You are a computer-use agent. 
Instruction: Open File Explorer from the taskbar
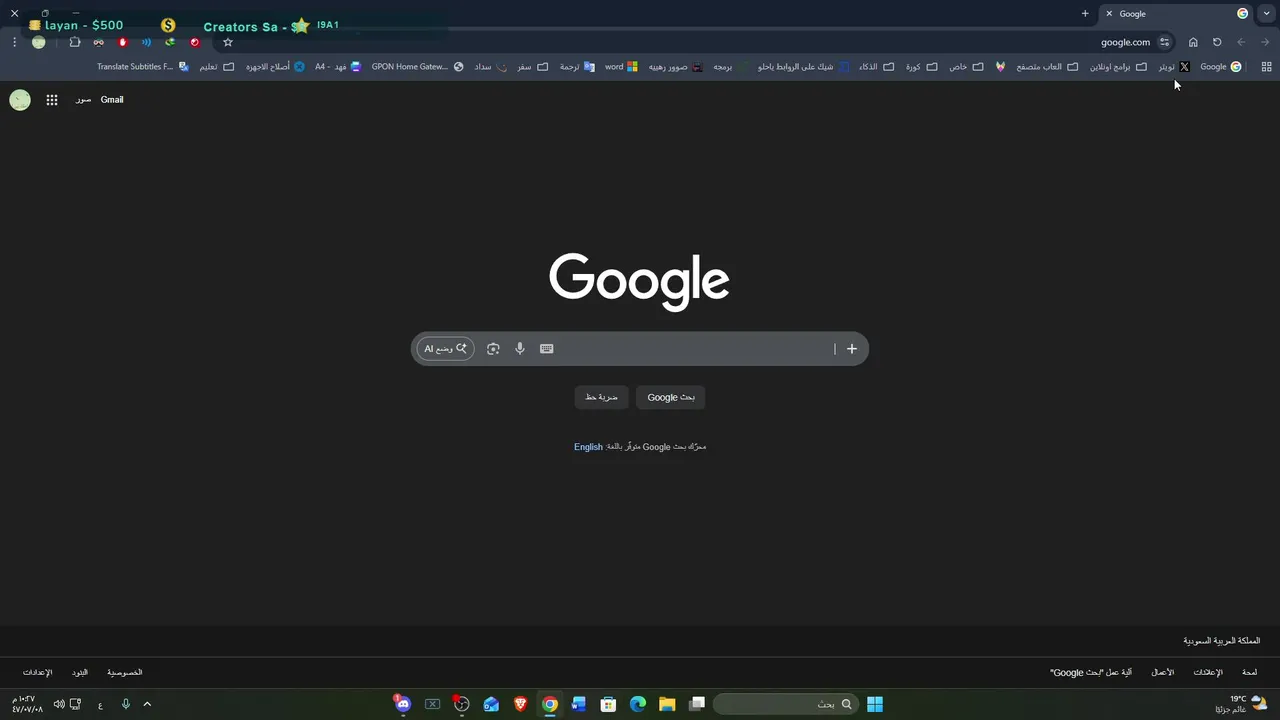667,704
